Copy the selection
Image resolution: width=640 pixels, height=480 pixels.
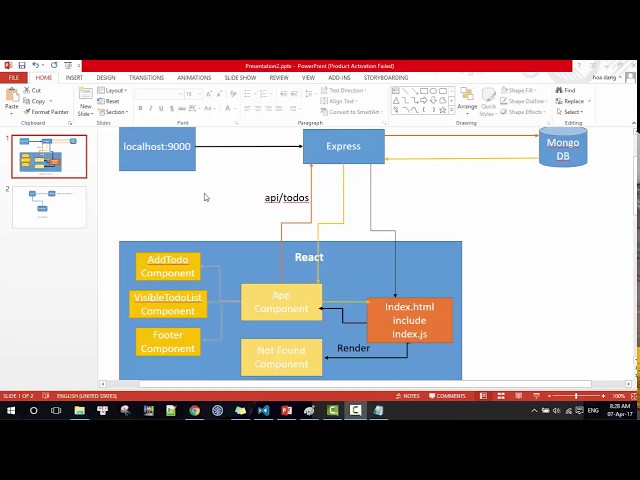coord(35,101)
